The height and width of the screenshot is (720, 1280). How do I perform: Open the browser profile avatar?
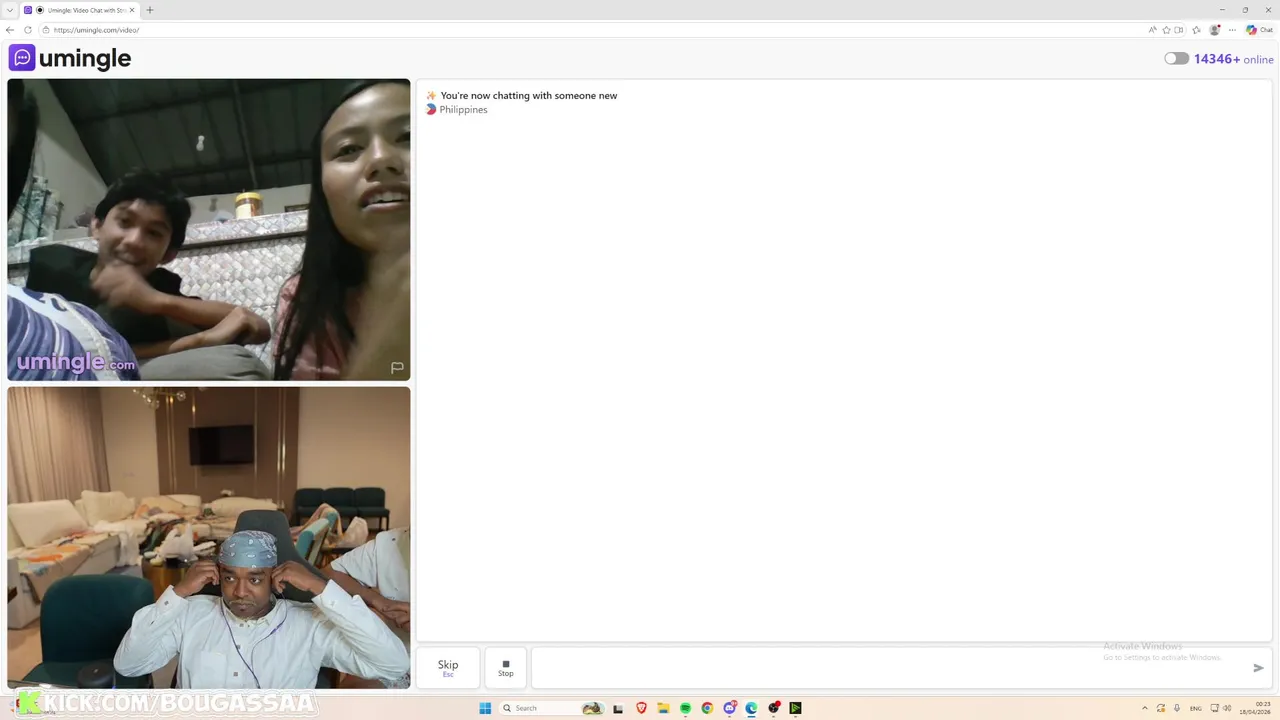1215,30
